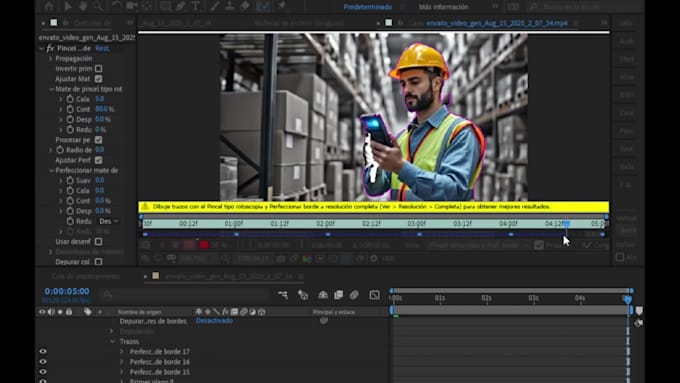Hide the Perfecc..de borde 15 stroke
680x383 pixels.
click(42, 372)
